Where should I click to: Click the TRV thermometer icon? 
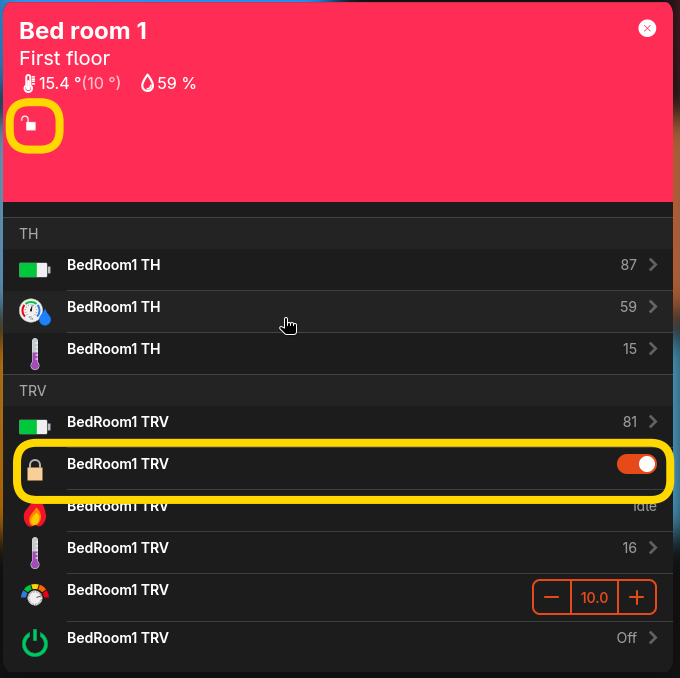click(x=35, y=553)
